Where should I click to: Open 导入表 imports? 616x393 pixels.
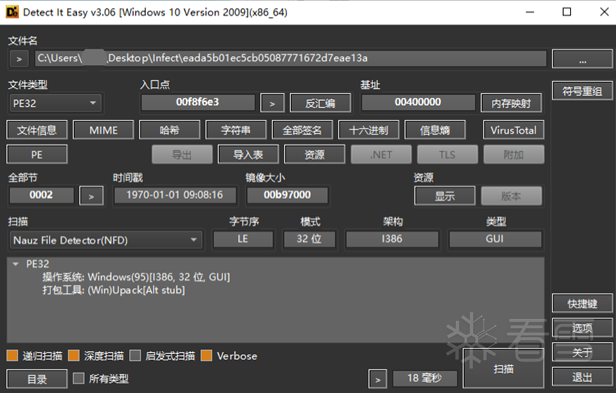(x=248, y=154)
